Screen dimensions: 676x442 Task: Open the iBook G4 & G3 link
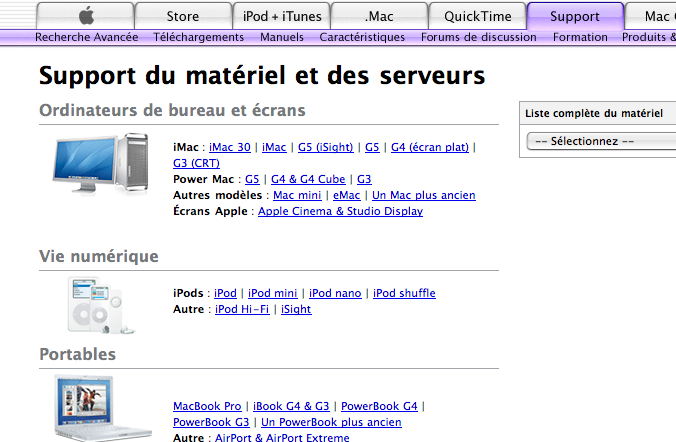pyautogui.click(x=291, y=406)
